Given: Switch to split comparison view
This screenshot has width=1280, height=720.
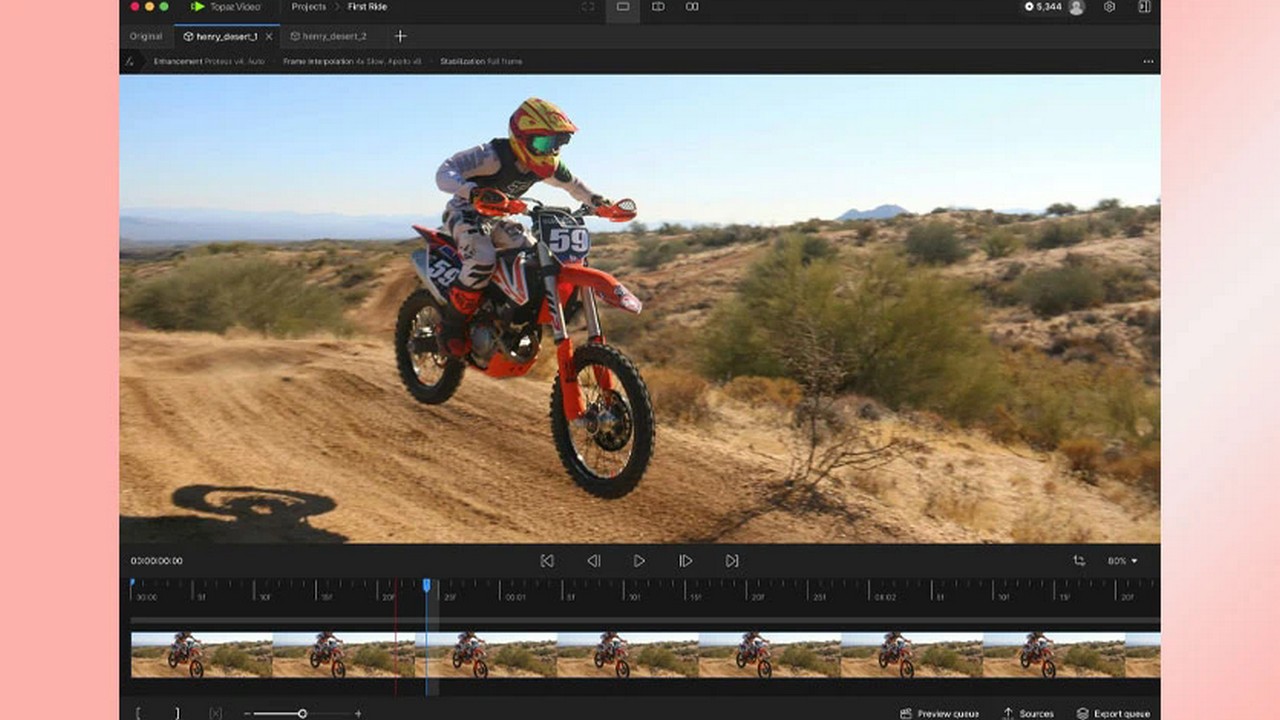Looking at the screenshot, I should pos(658,7).
